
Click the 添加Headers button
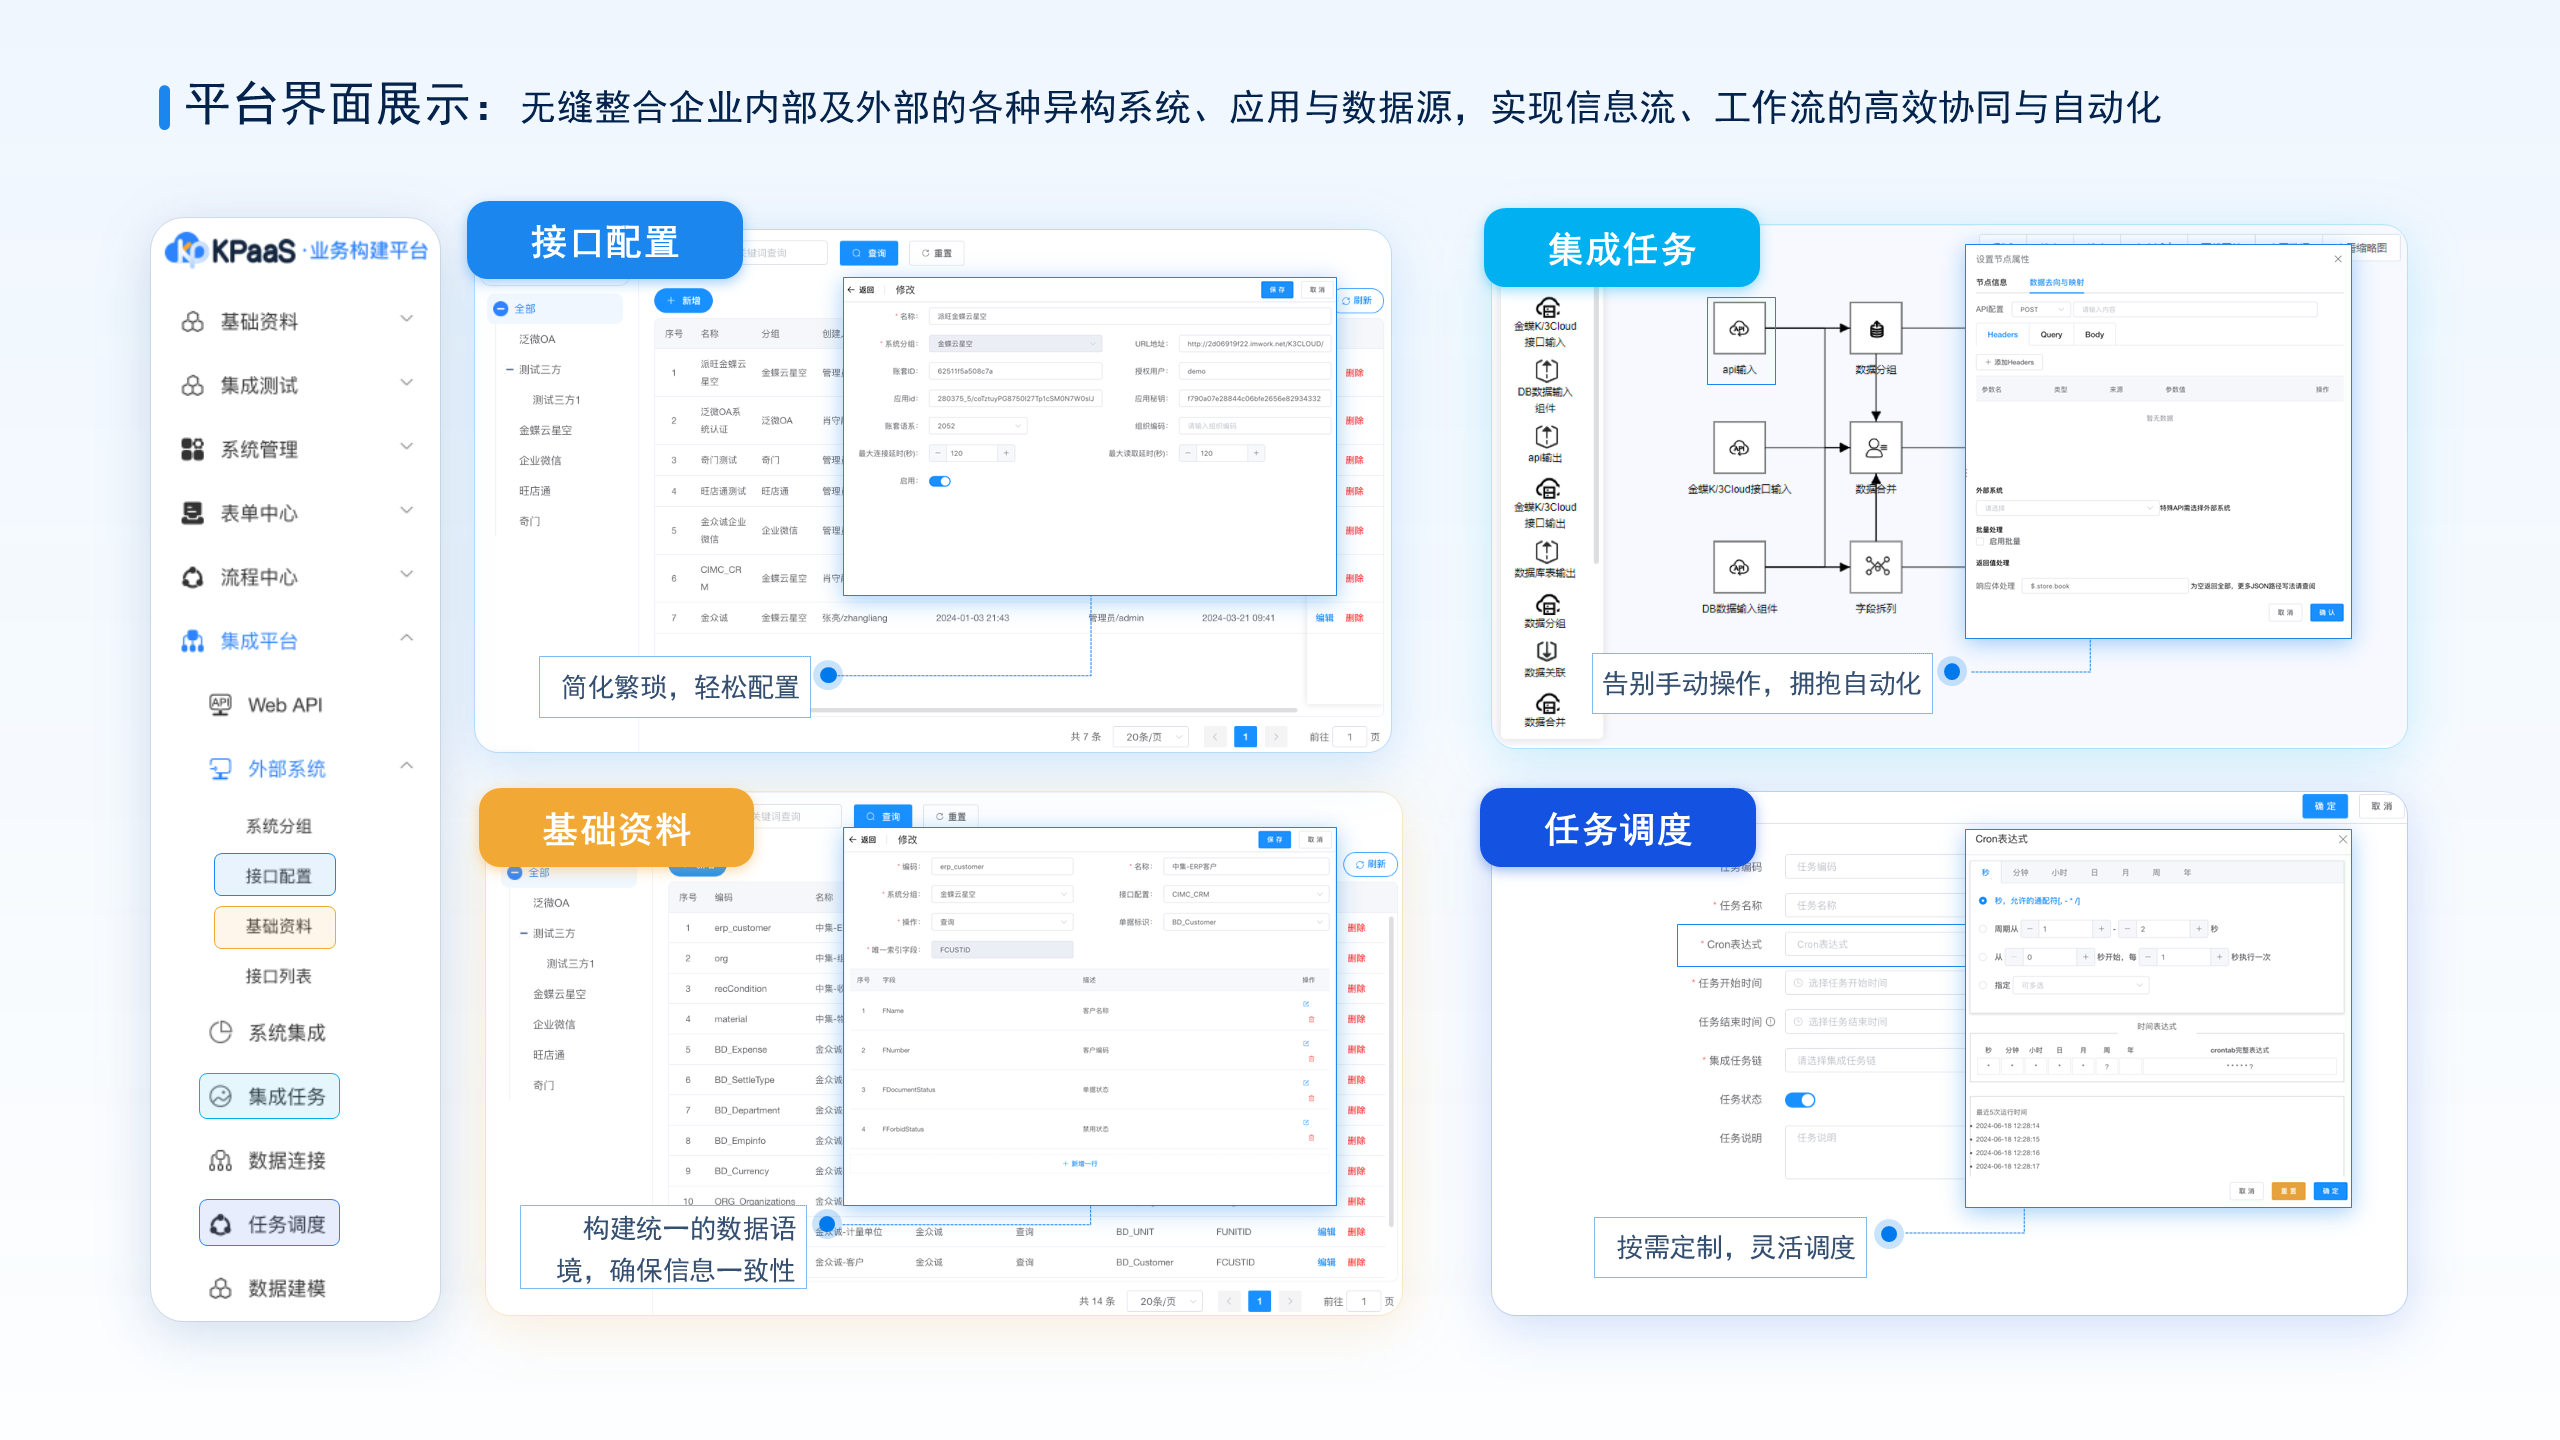click(2009, 362)
